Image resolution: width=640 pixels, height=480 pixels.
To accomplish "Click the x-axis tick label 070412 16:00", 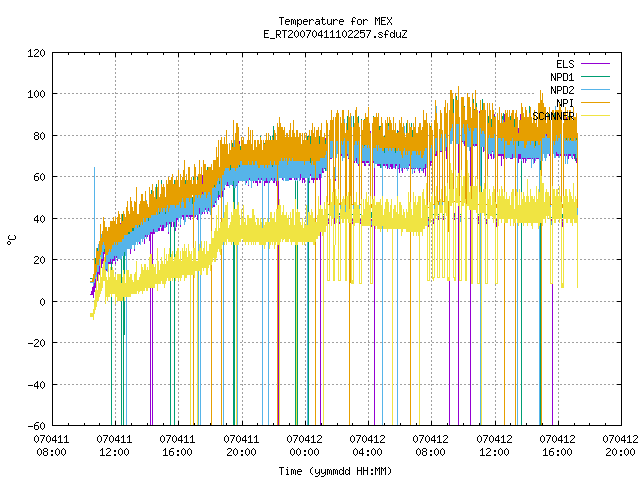I will 557,446.
